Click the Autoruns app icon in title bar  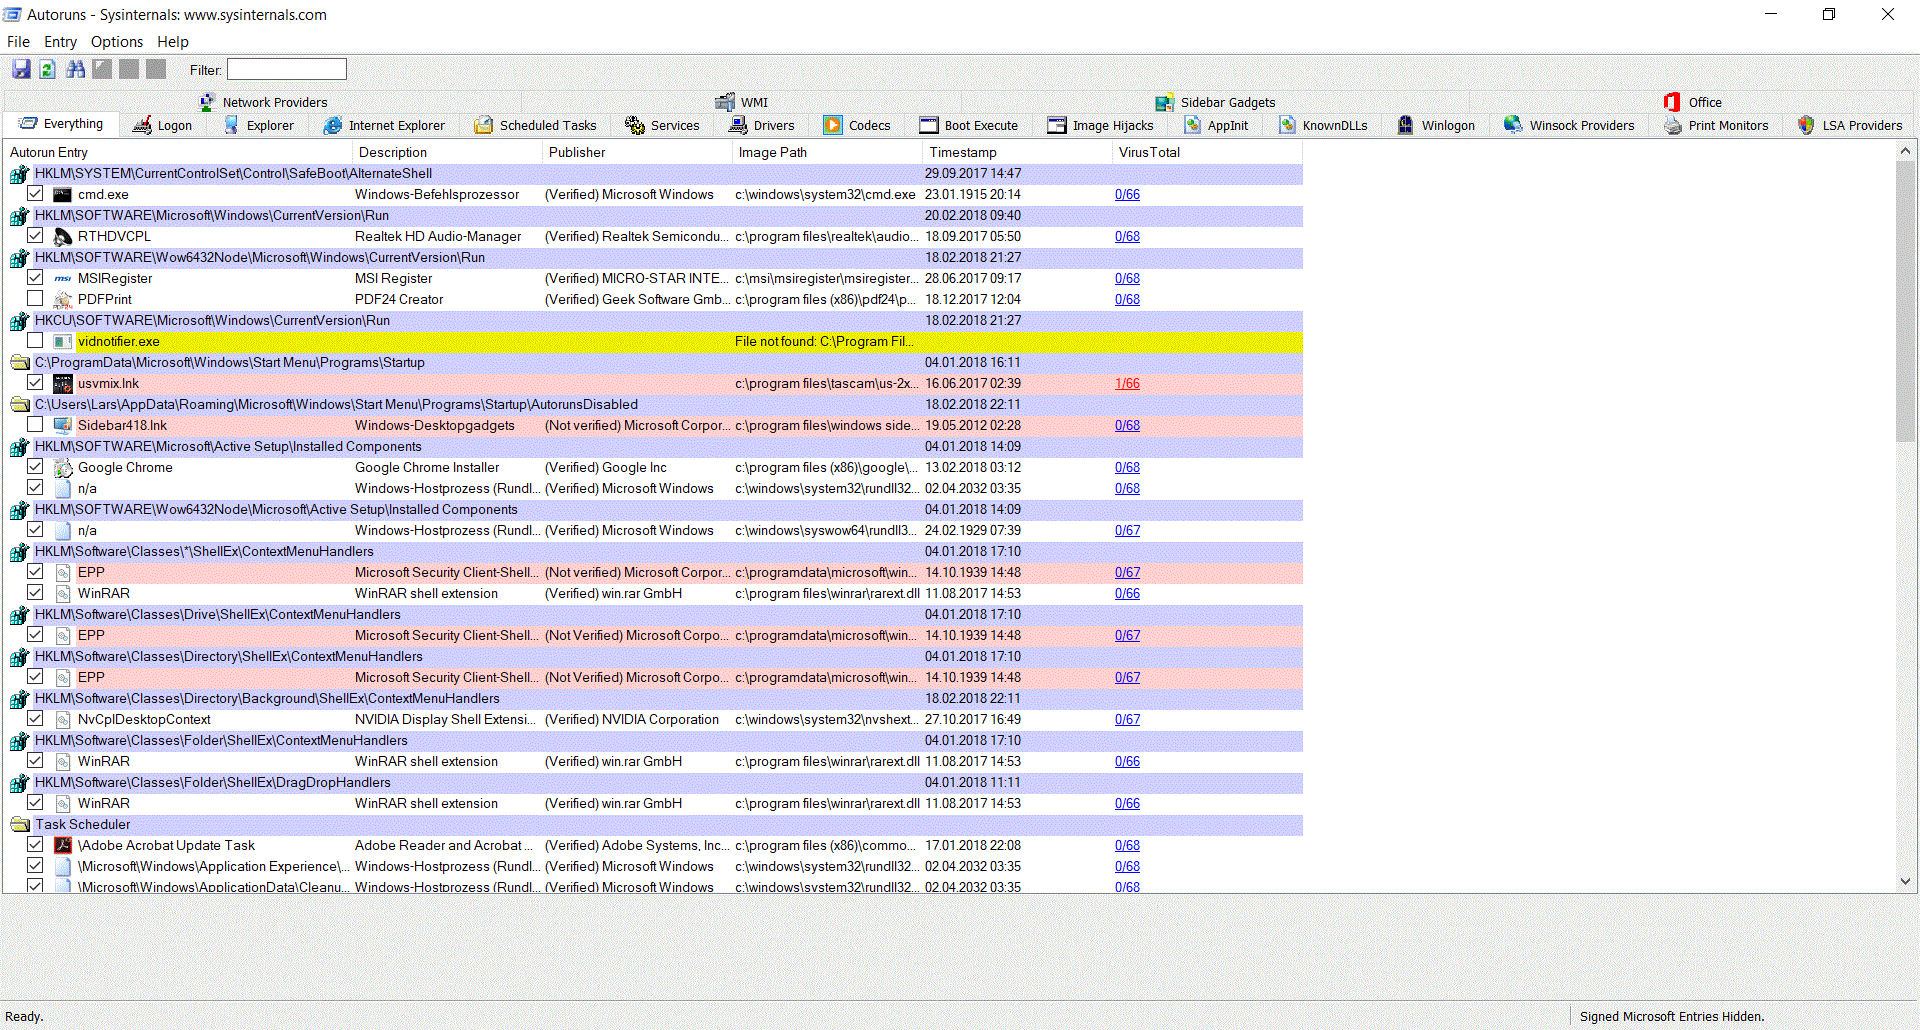[12, 14]
